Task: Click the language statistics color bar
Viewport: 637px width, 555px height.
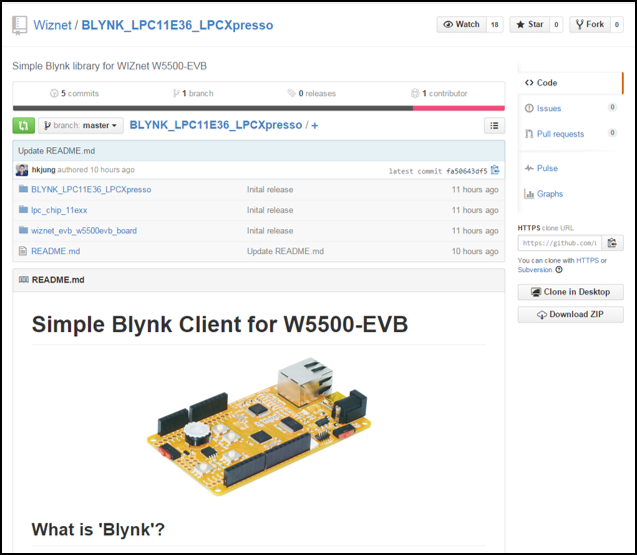Action: [x=259, y=108]
